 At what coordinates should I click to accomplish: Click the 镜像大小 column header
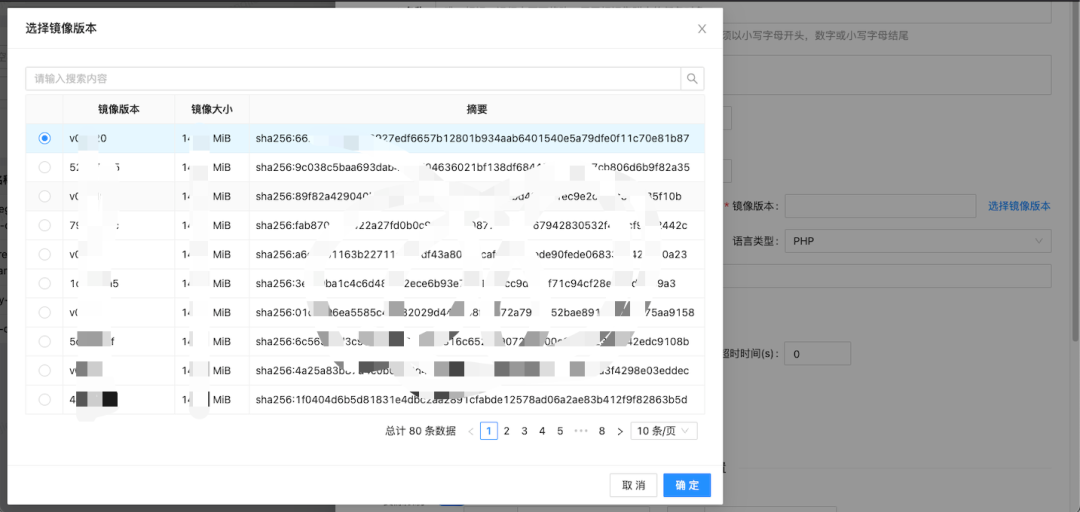point(212,110)
